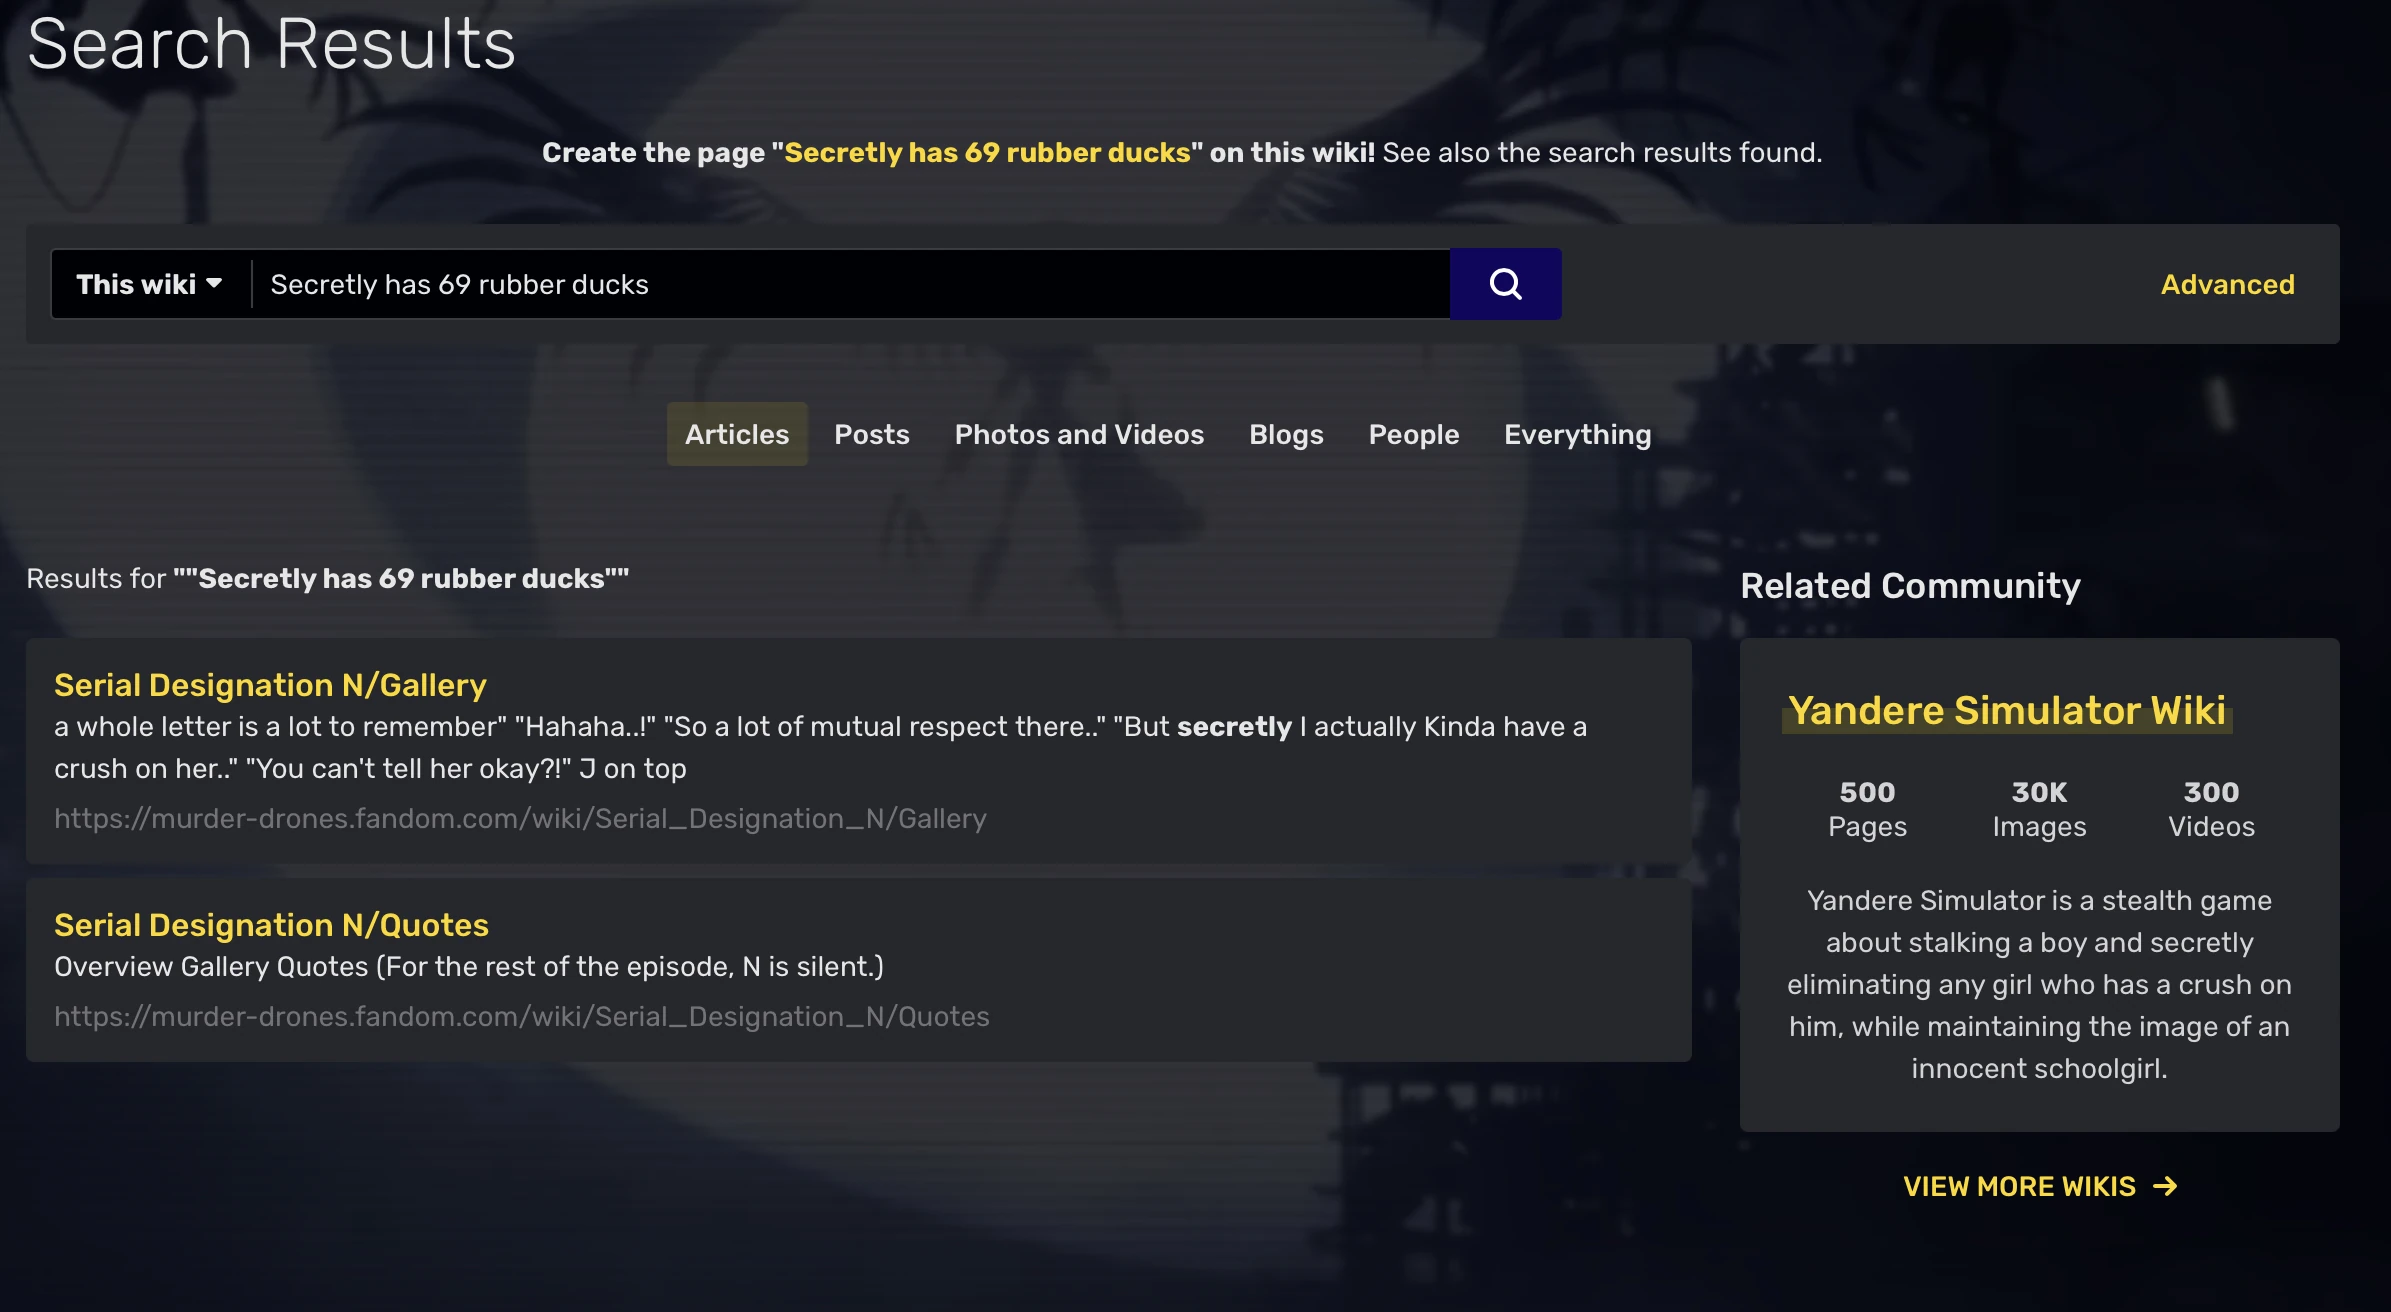Image resolution: width=2391 pixels, height=1312 pixels.
Task: Visit the Yandere Simulator Wiki
Action: coord(2007,710)
